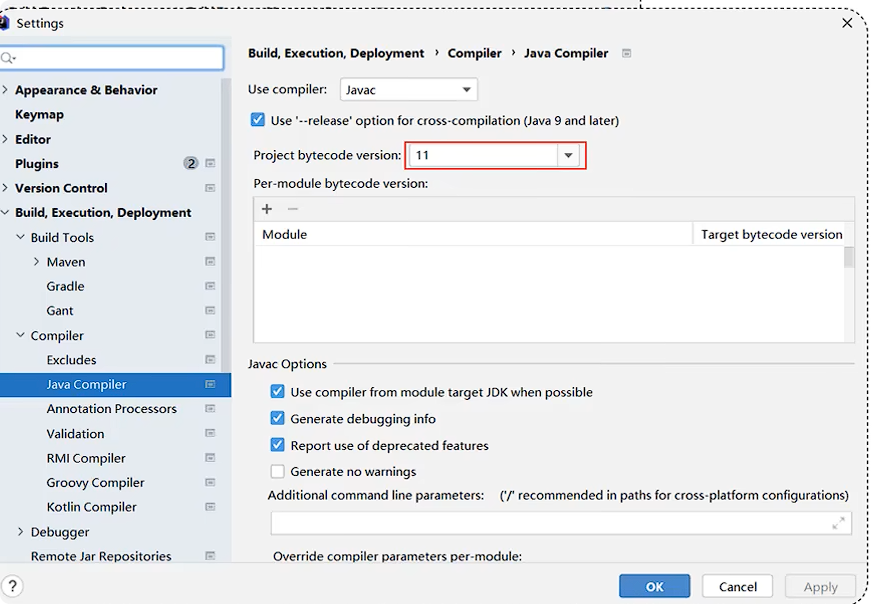Click the add module plus icon
Viewport: 883px width, 604px height.
267,209
